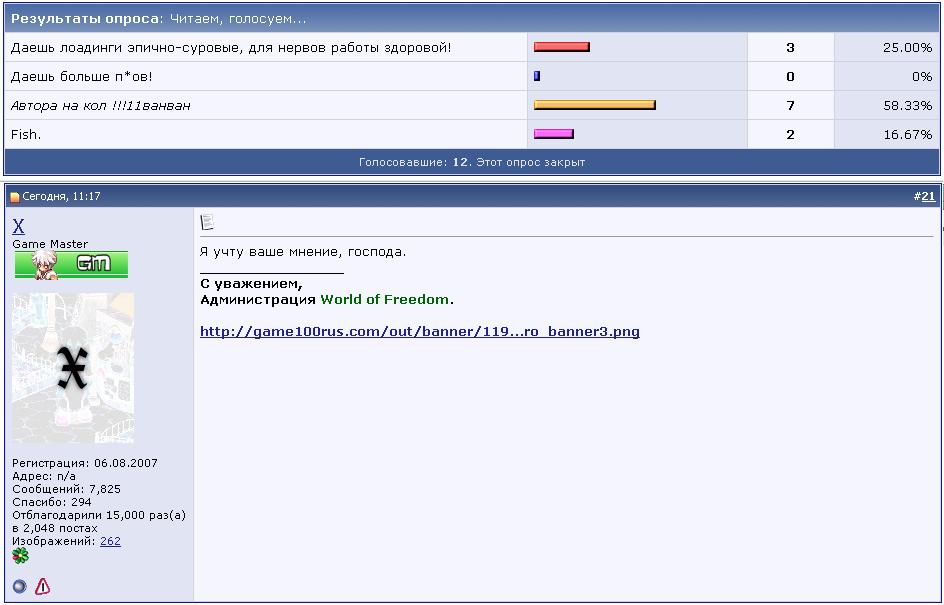The height and width of the screenshot is (605, 944).
Task: Click the poll option 'Автора на кол !!!11ванван'
Action: pos(100,105)
